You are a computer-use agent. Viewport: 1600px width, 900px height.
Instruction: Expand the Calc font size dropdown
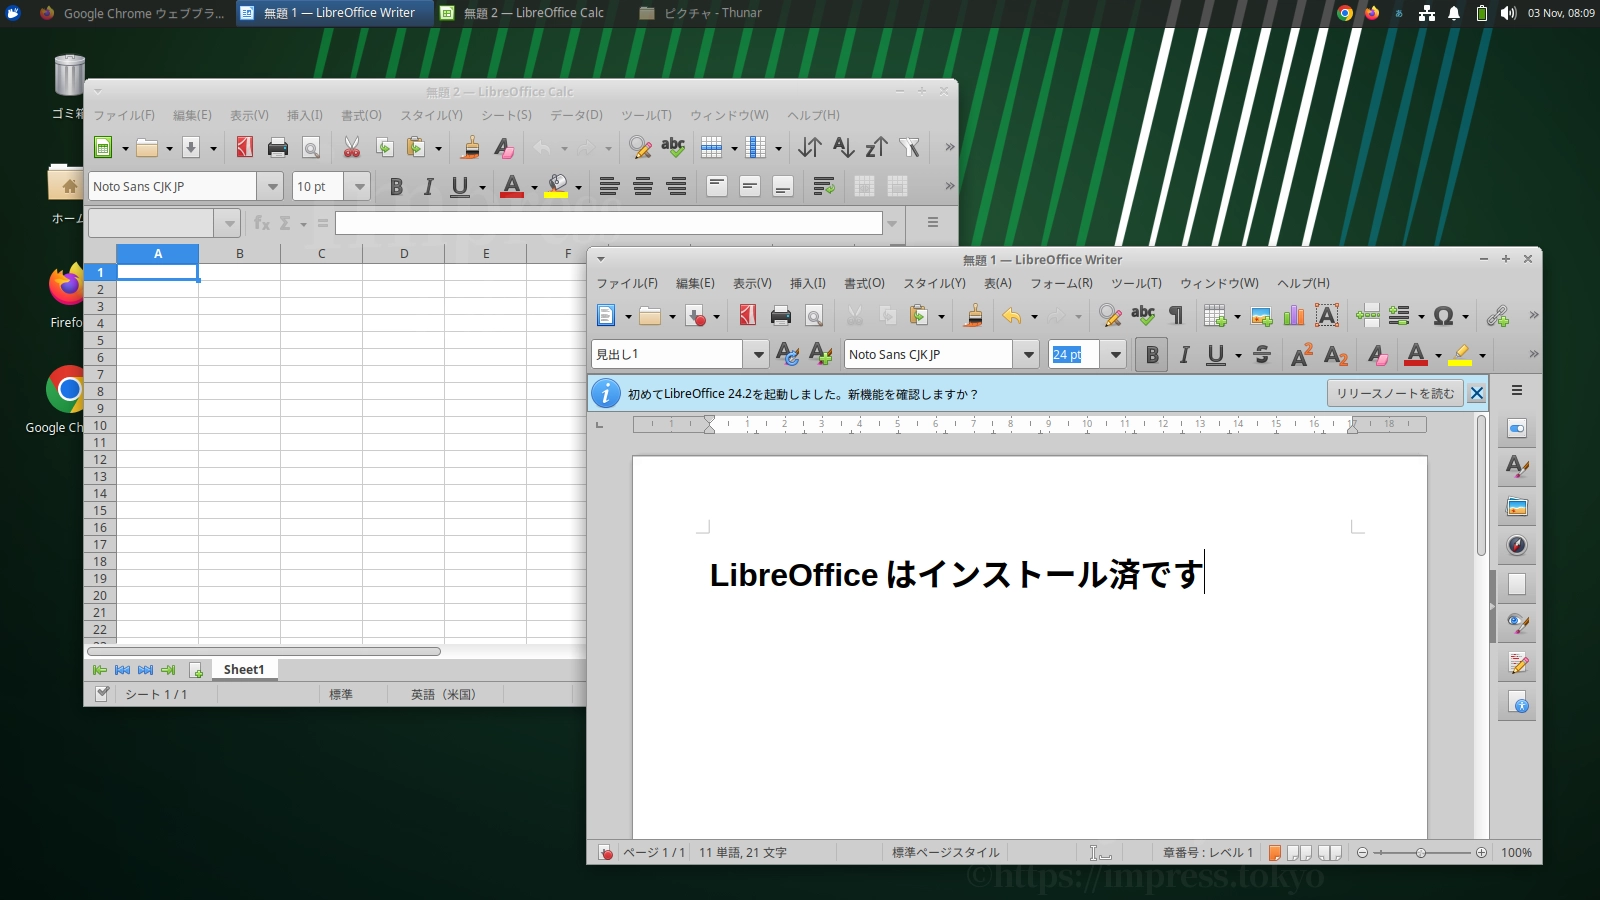[358, 186]
